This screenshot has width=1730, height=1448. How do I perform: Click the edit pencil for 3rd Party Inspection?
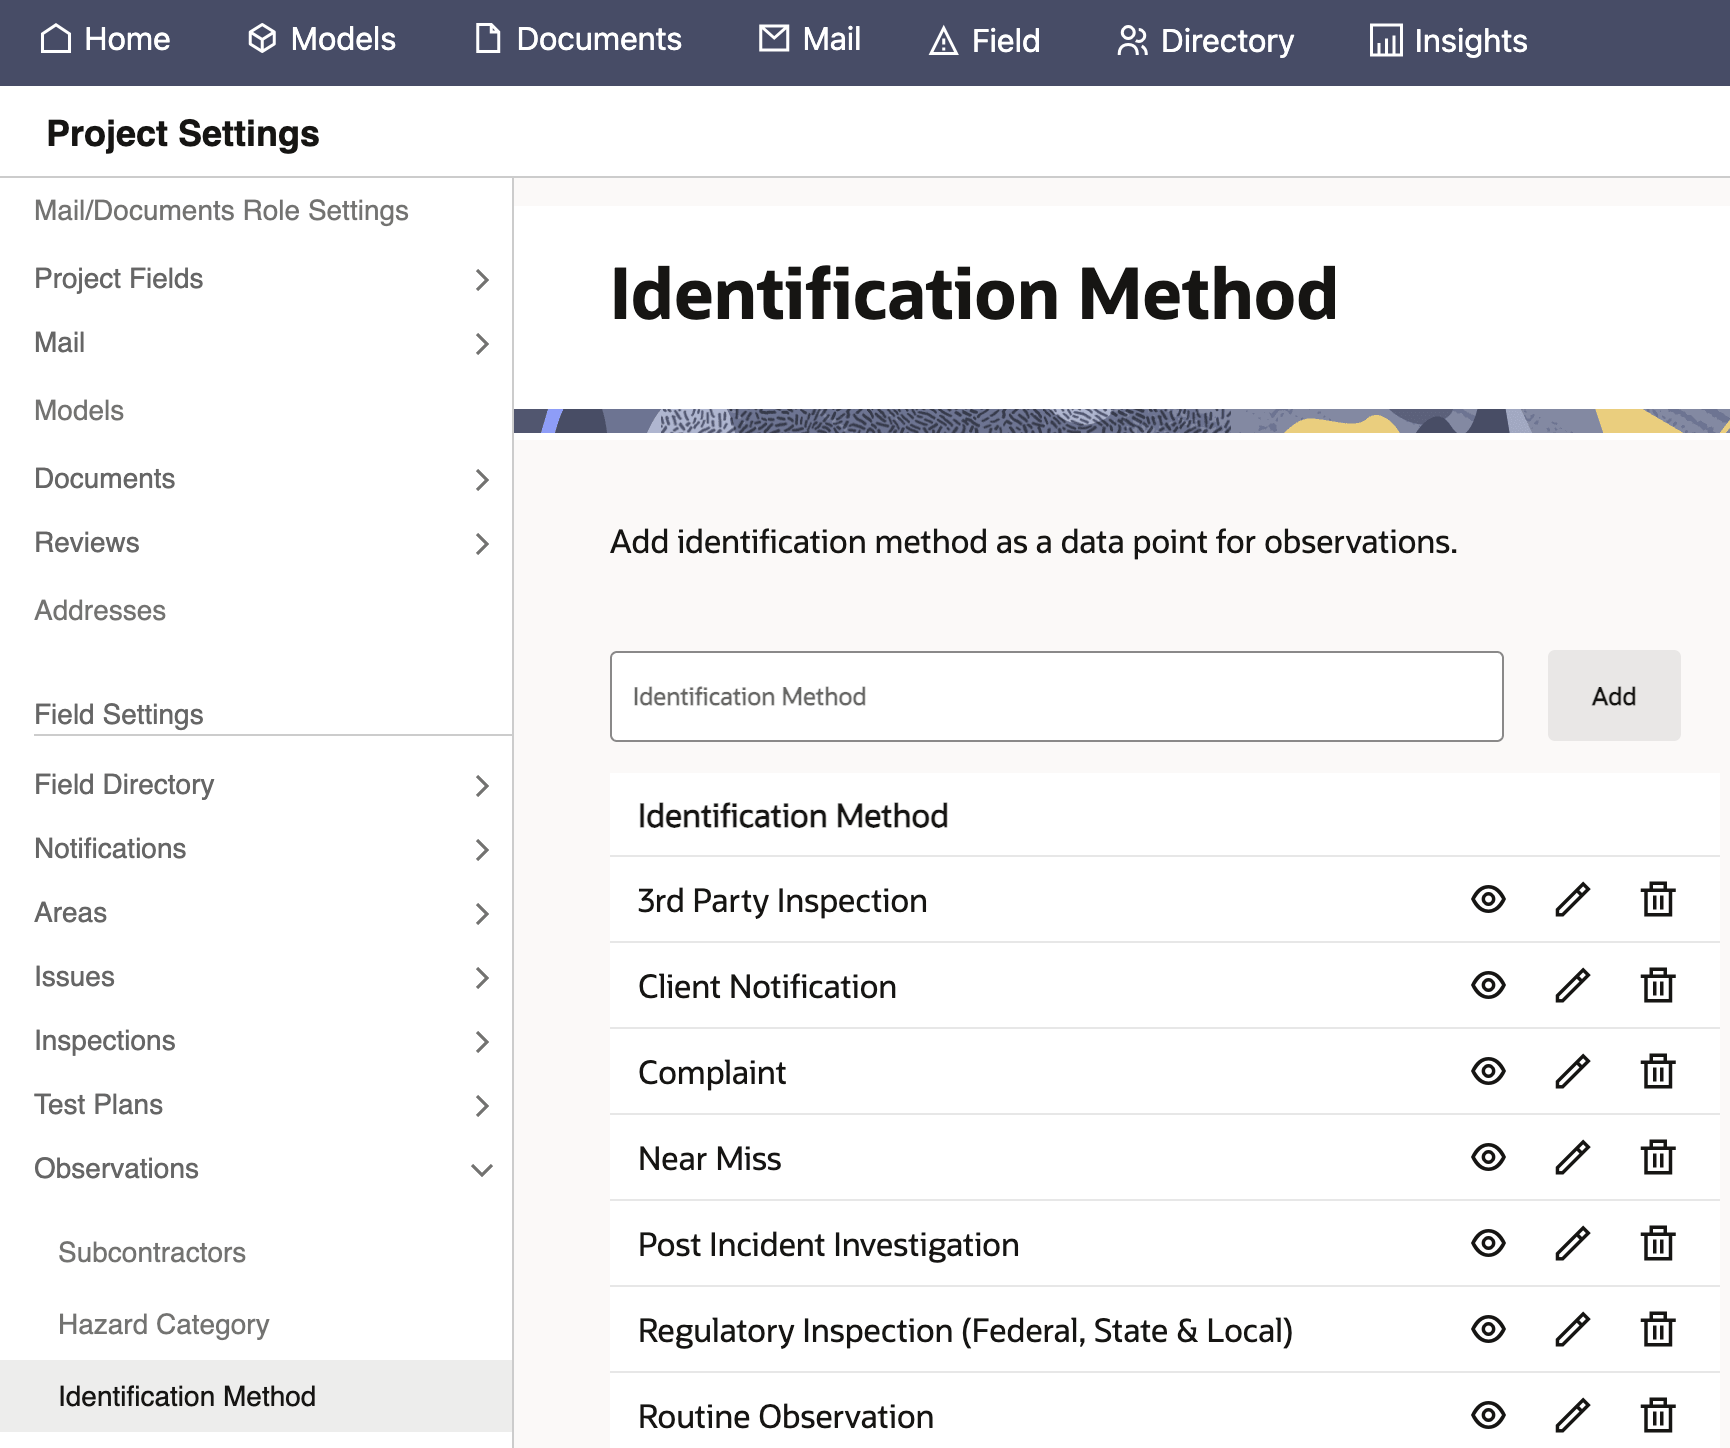1572,900
